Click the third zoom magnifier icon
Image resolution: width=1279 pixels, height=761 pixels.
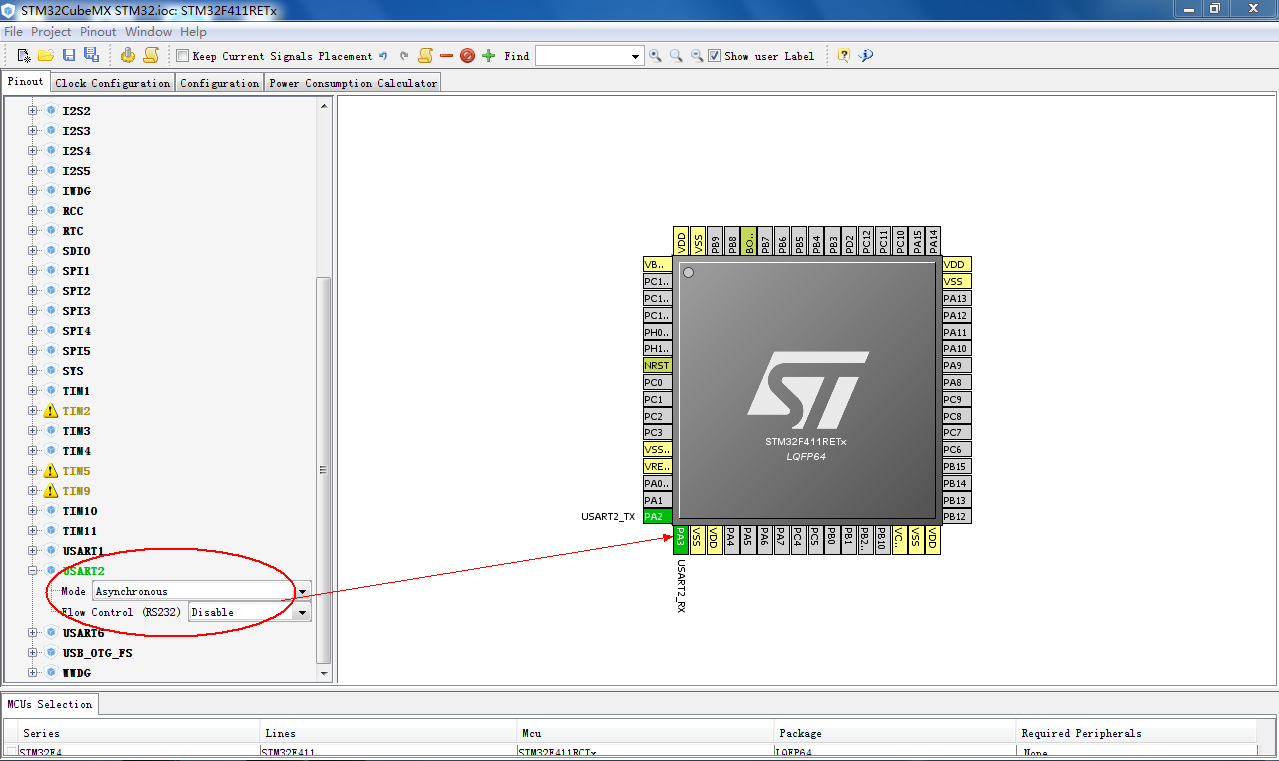697,56
